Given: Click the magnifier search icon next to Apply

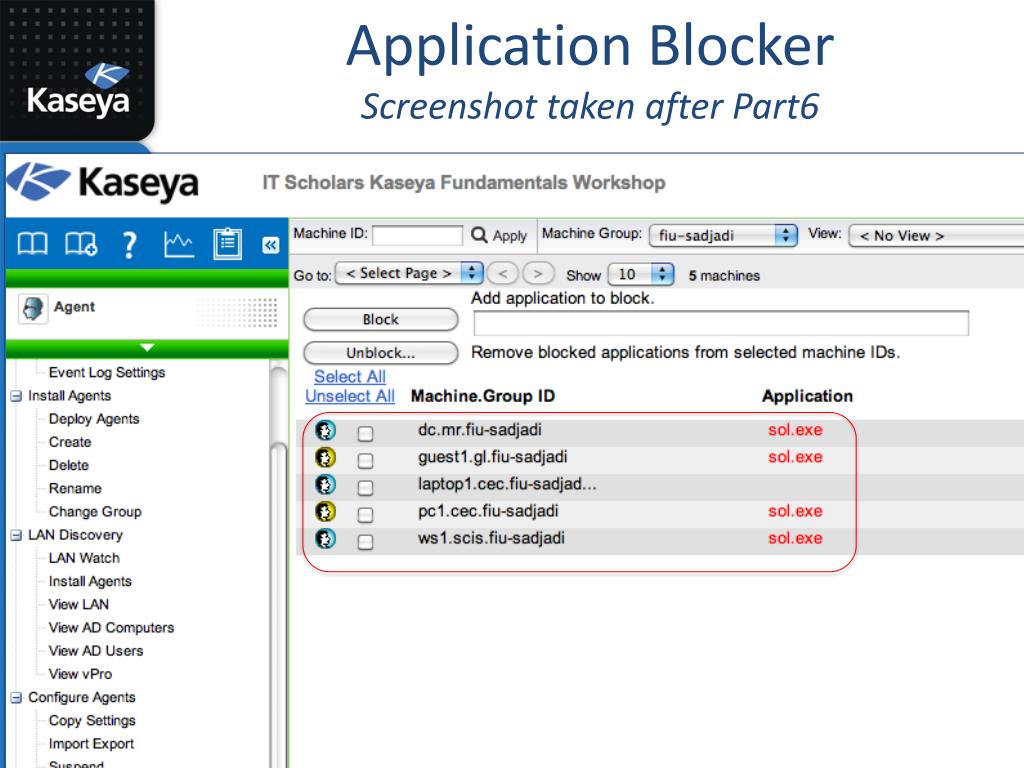Looking at the screenshot, I should [x=479, y=234].
